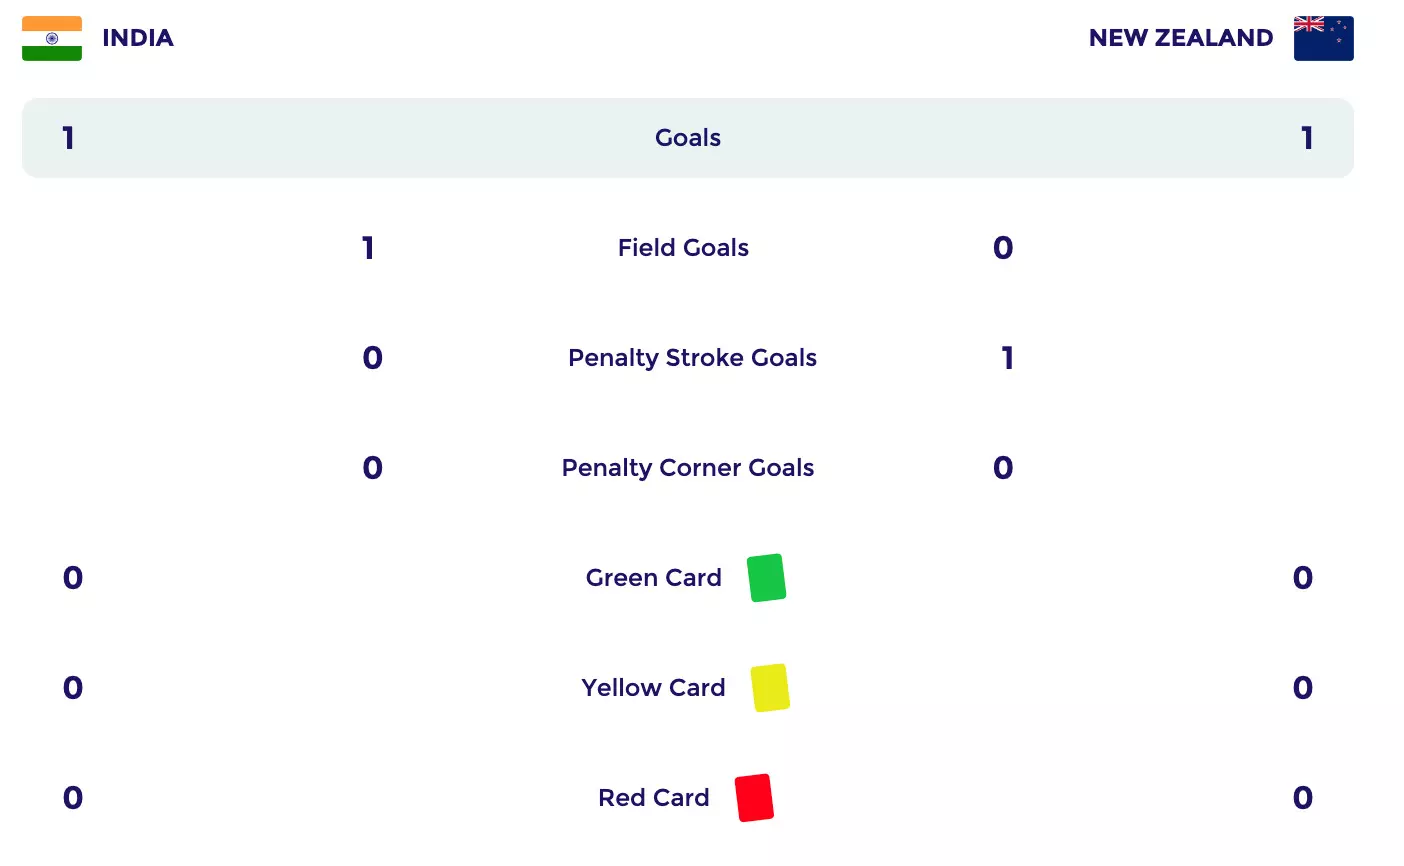Click the Green Card label text
The image size is (1404, 866).
pos(653,578)
